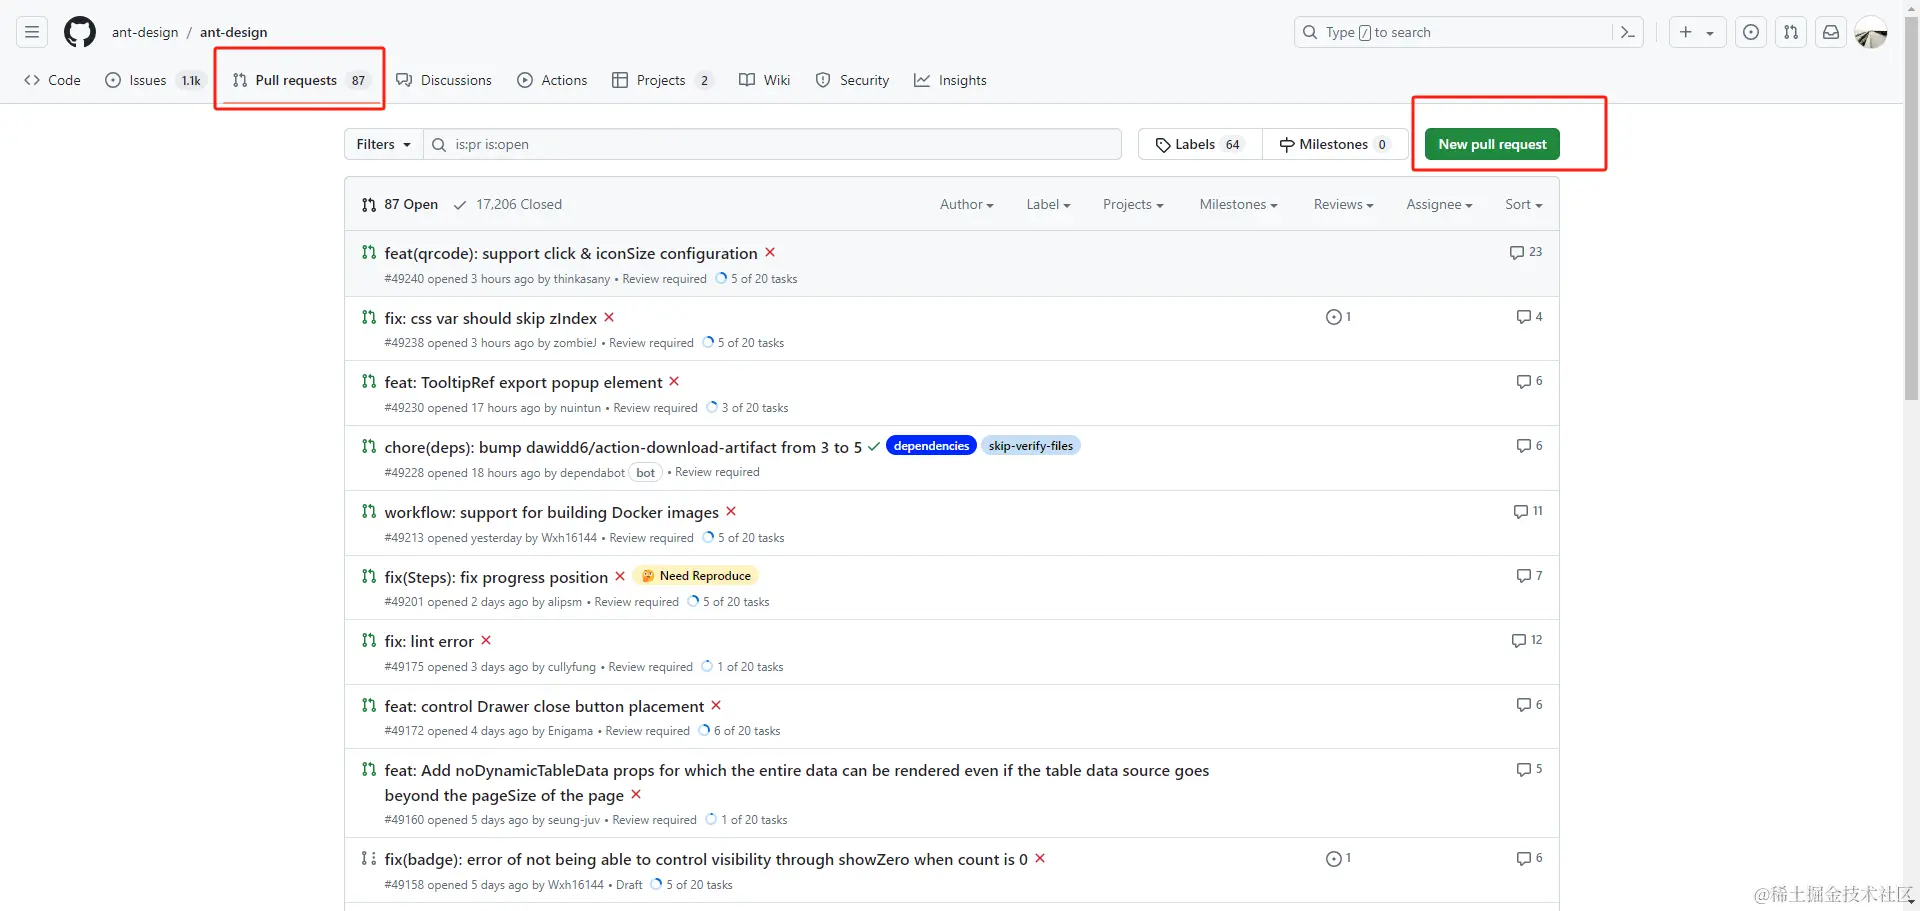Click the search field in header
The height and width of the screenshot is (911, 1920).
[1468, 32]
